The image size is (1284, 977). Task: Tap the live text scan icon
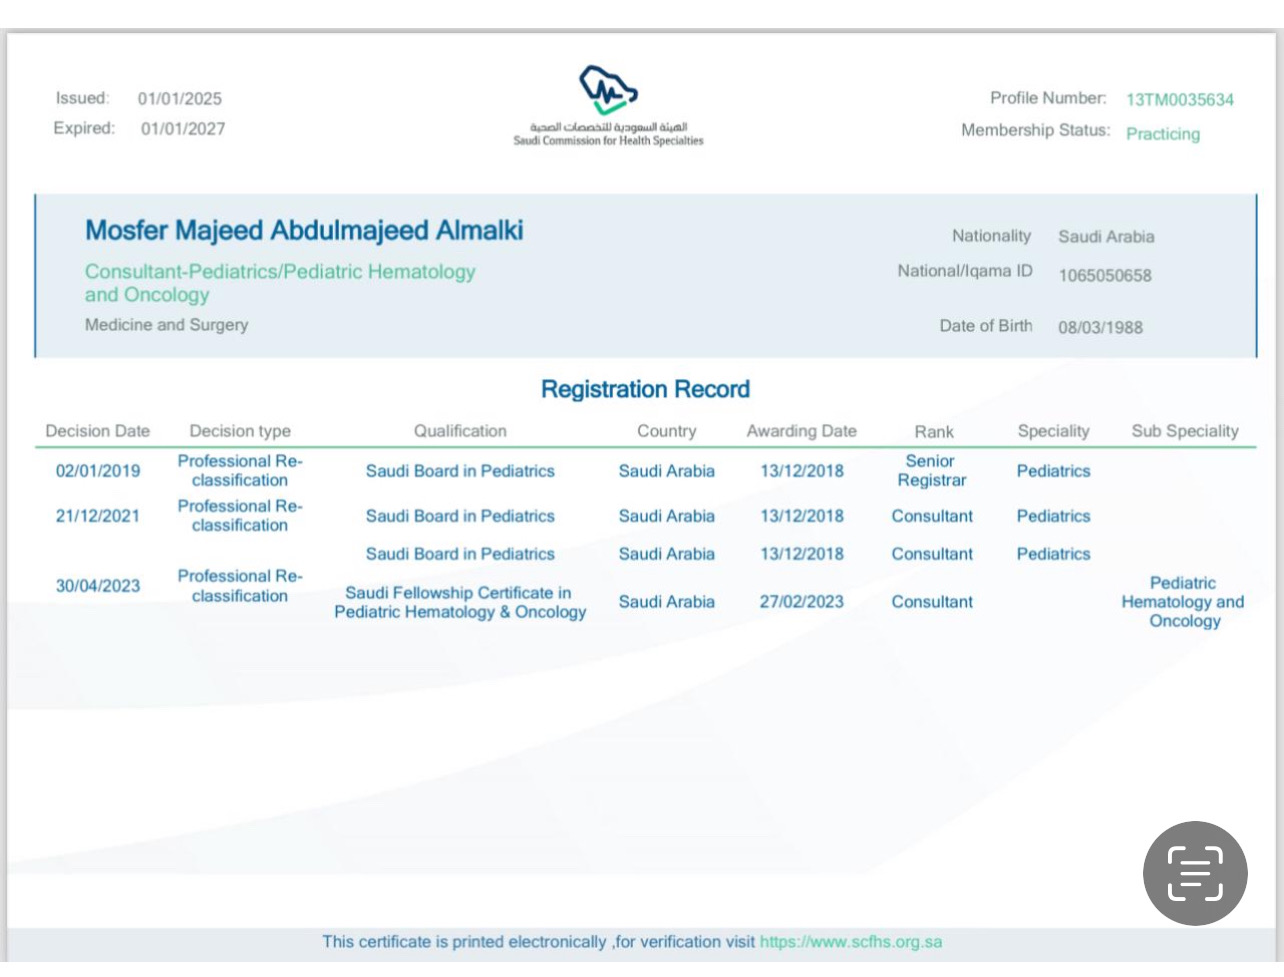[1195, 873]
